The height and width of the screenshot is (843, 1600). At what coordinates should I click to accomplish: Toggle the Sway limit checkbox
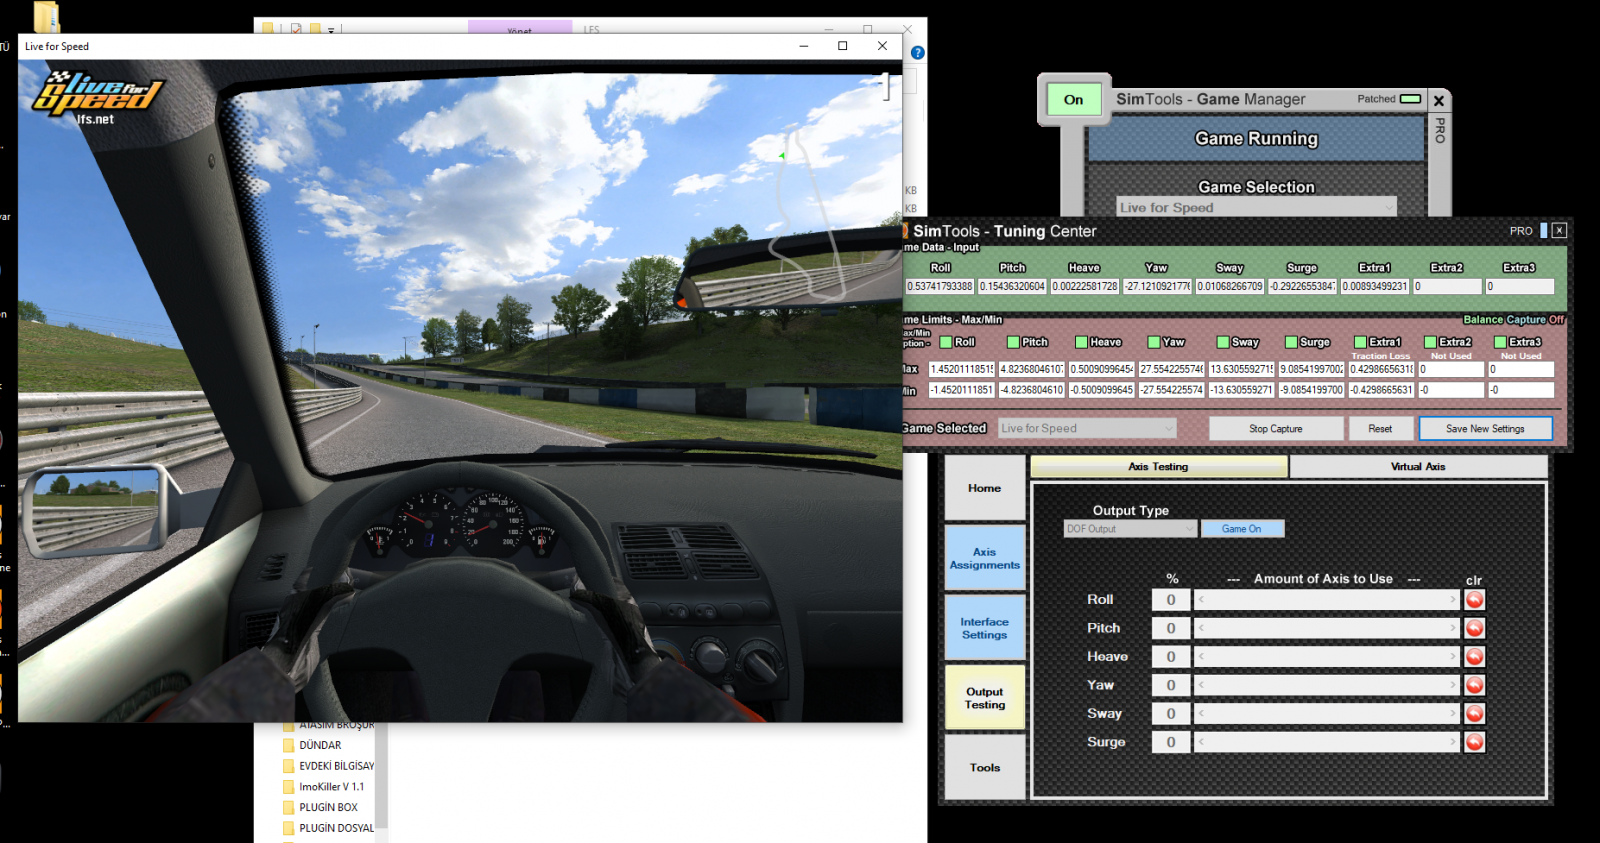[x=1223, y=342]
